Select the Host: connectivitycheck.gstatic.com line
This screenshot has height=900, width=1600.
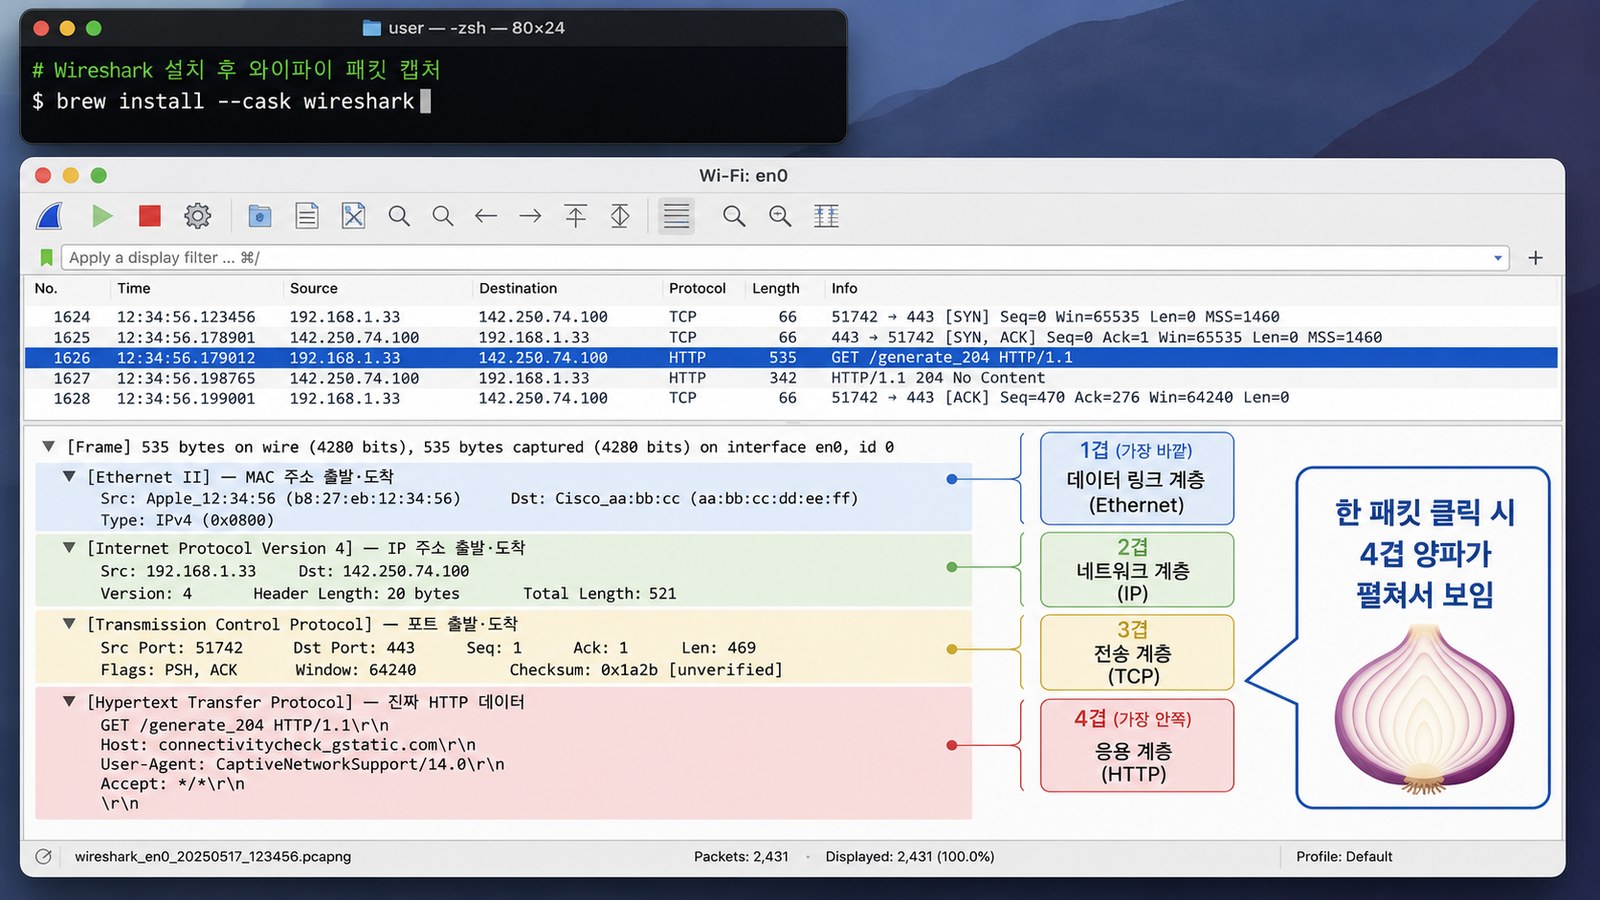[288, 745]
